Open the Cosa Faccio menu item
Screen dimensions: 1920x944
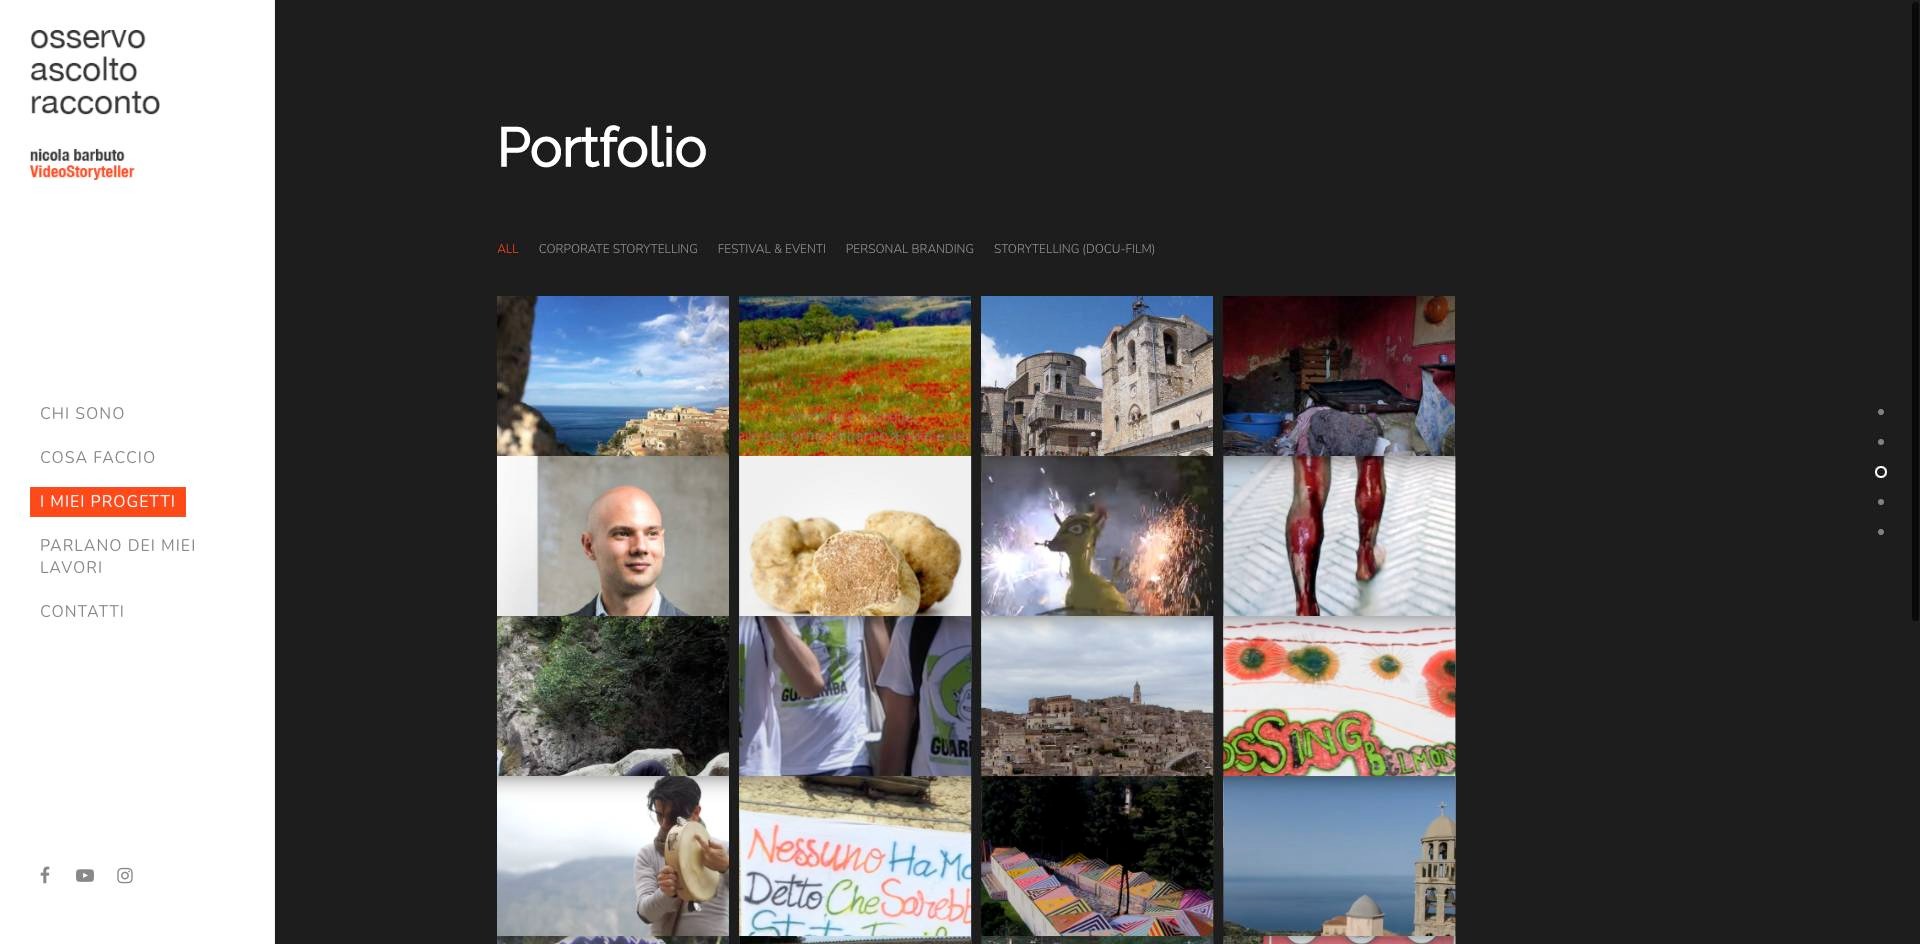point(97,457)
